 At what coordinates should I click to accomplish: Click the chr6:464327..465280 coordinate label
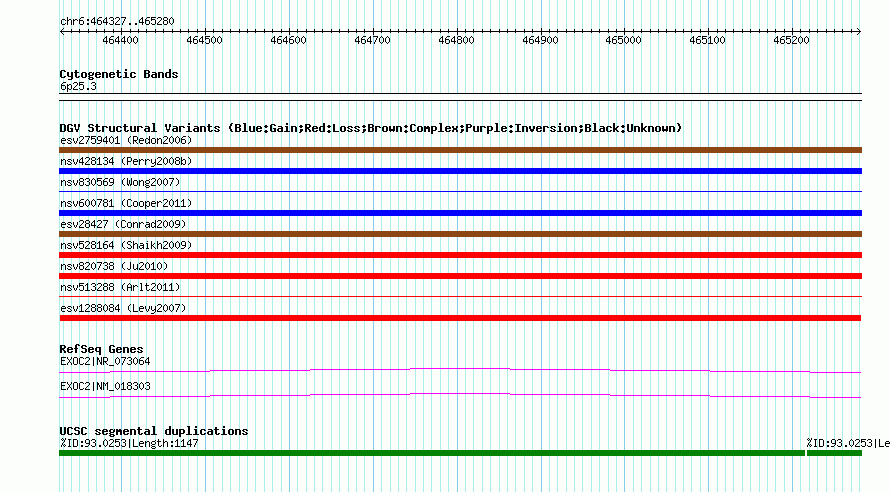click(117, 22)
